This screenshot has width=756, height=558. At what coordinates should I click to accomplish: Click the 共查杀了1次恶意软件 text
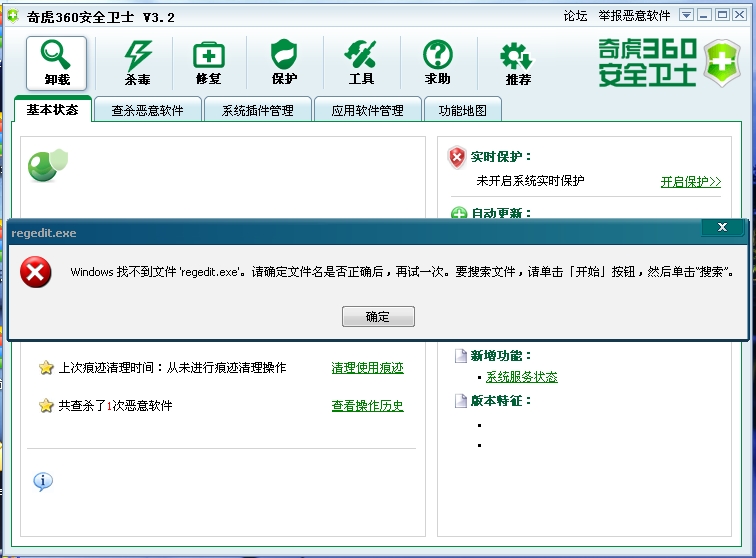pyautogui.click(x=115, y=405)
